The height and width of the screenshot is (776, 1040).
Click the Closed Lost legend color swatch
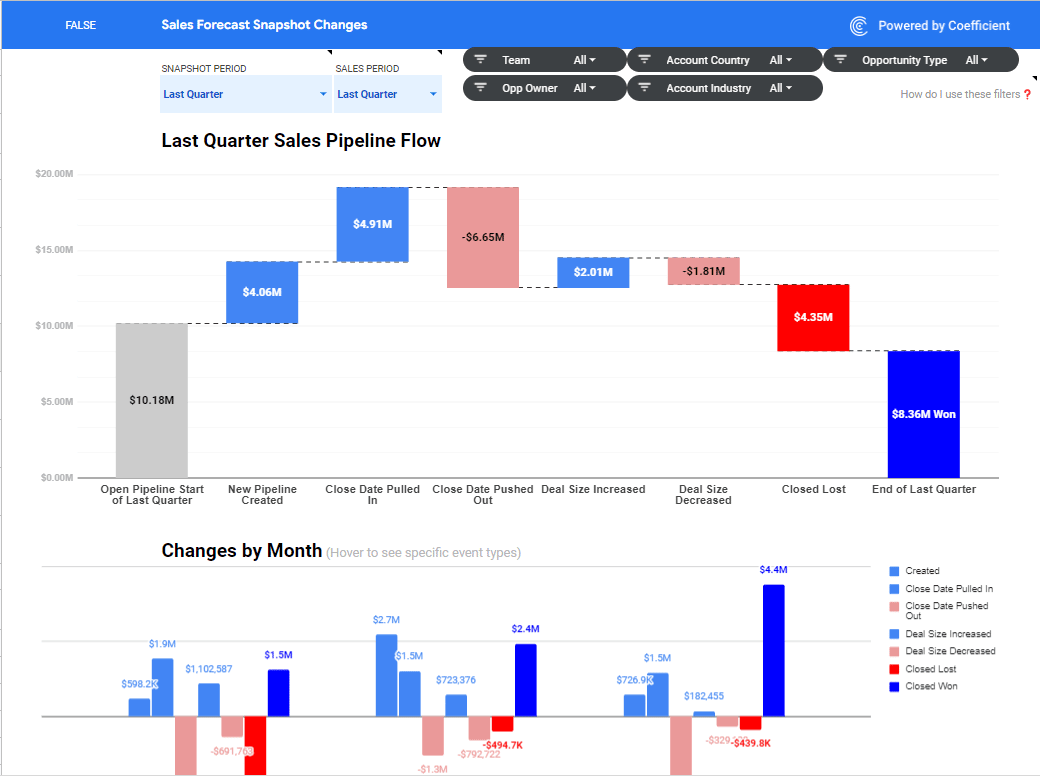(x=895, y=669)
